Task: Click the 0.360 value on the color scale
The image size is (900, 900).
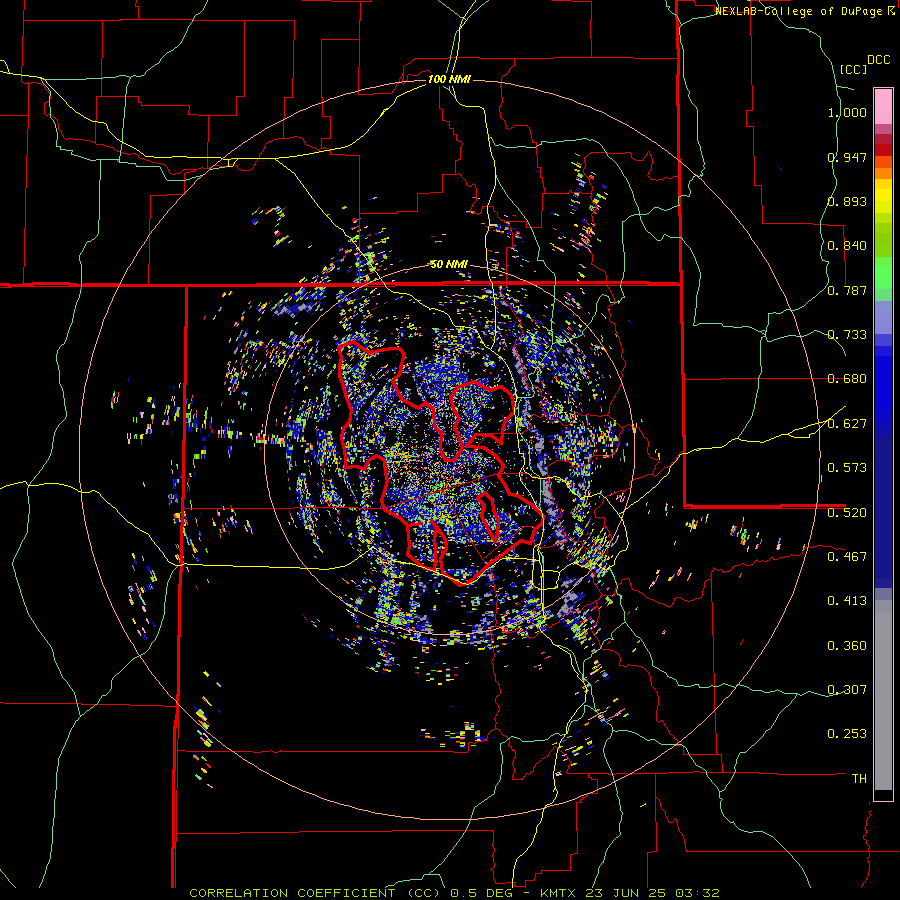Action: pyautogui.click(x=847, y=646)
